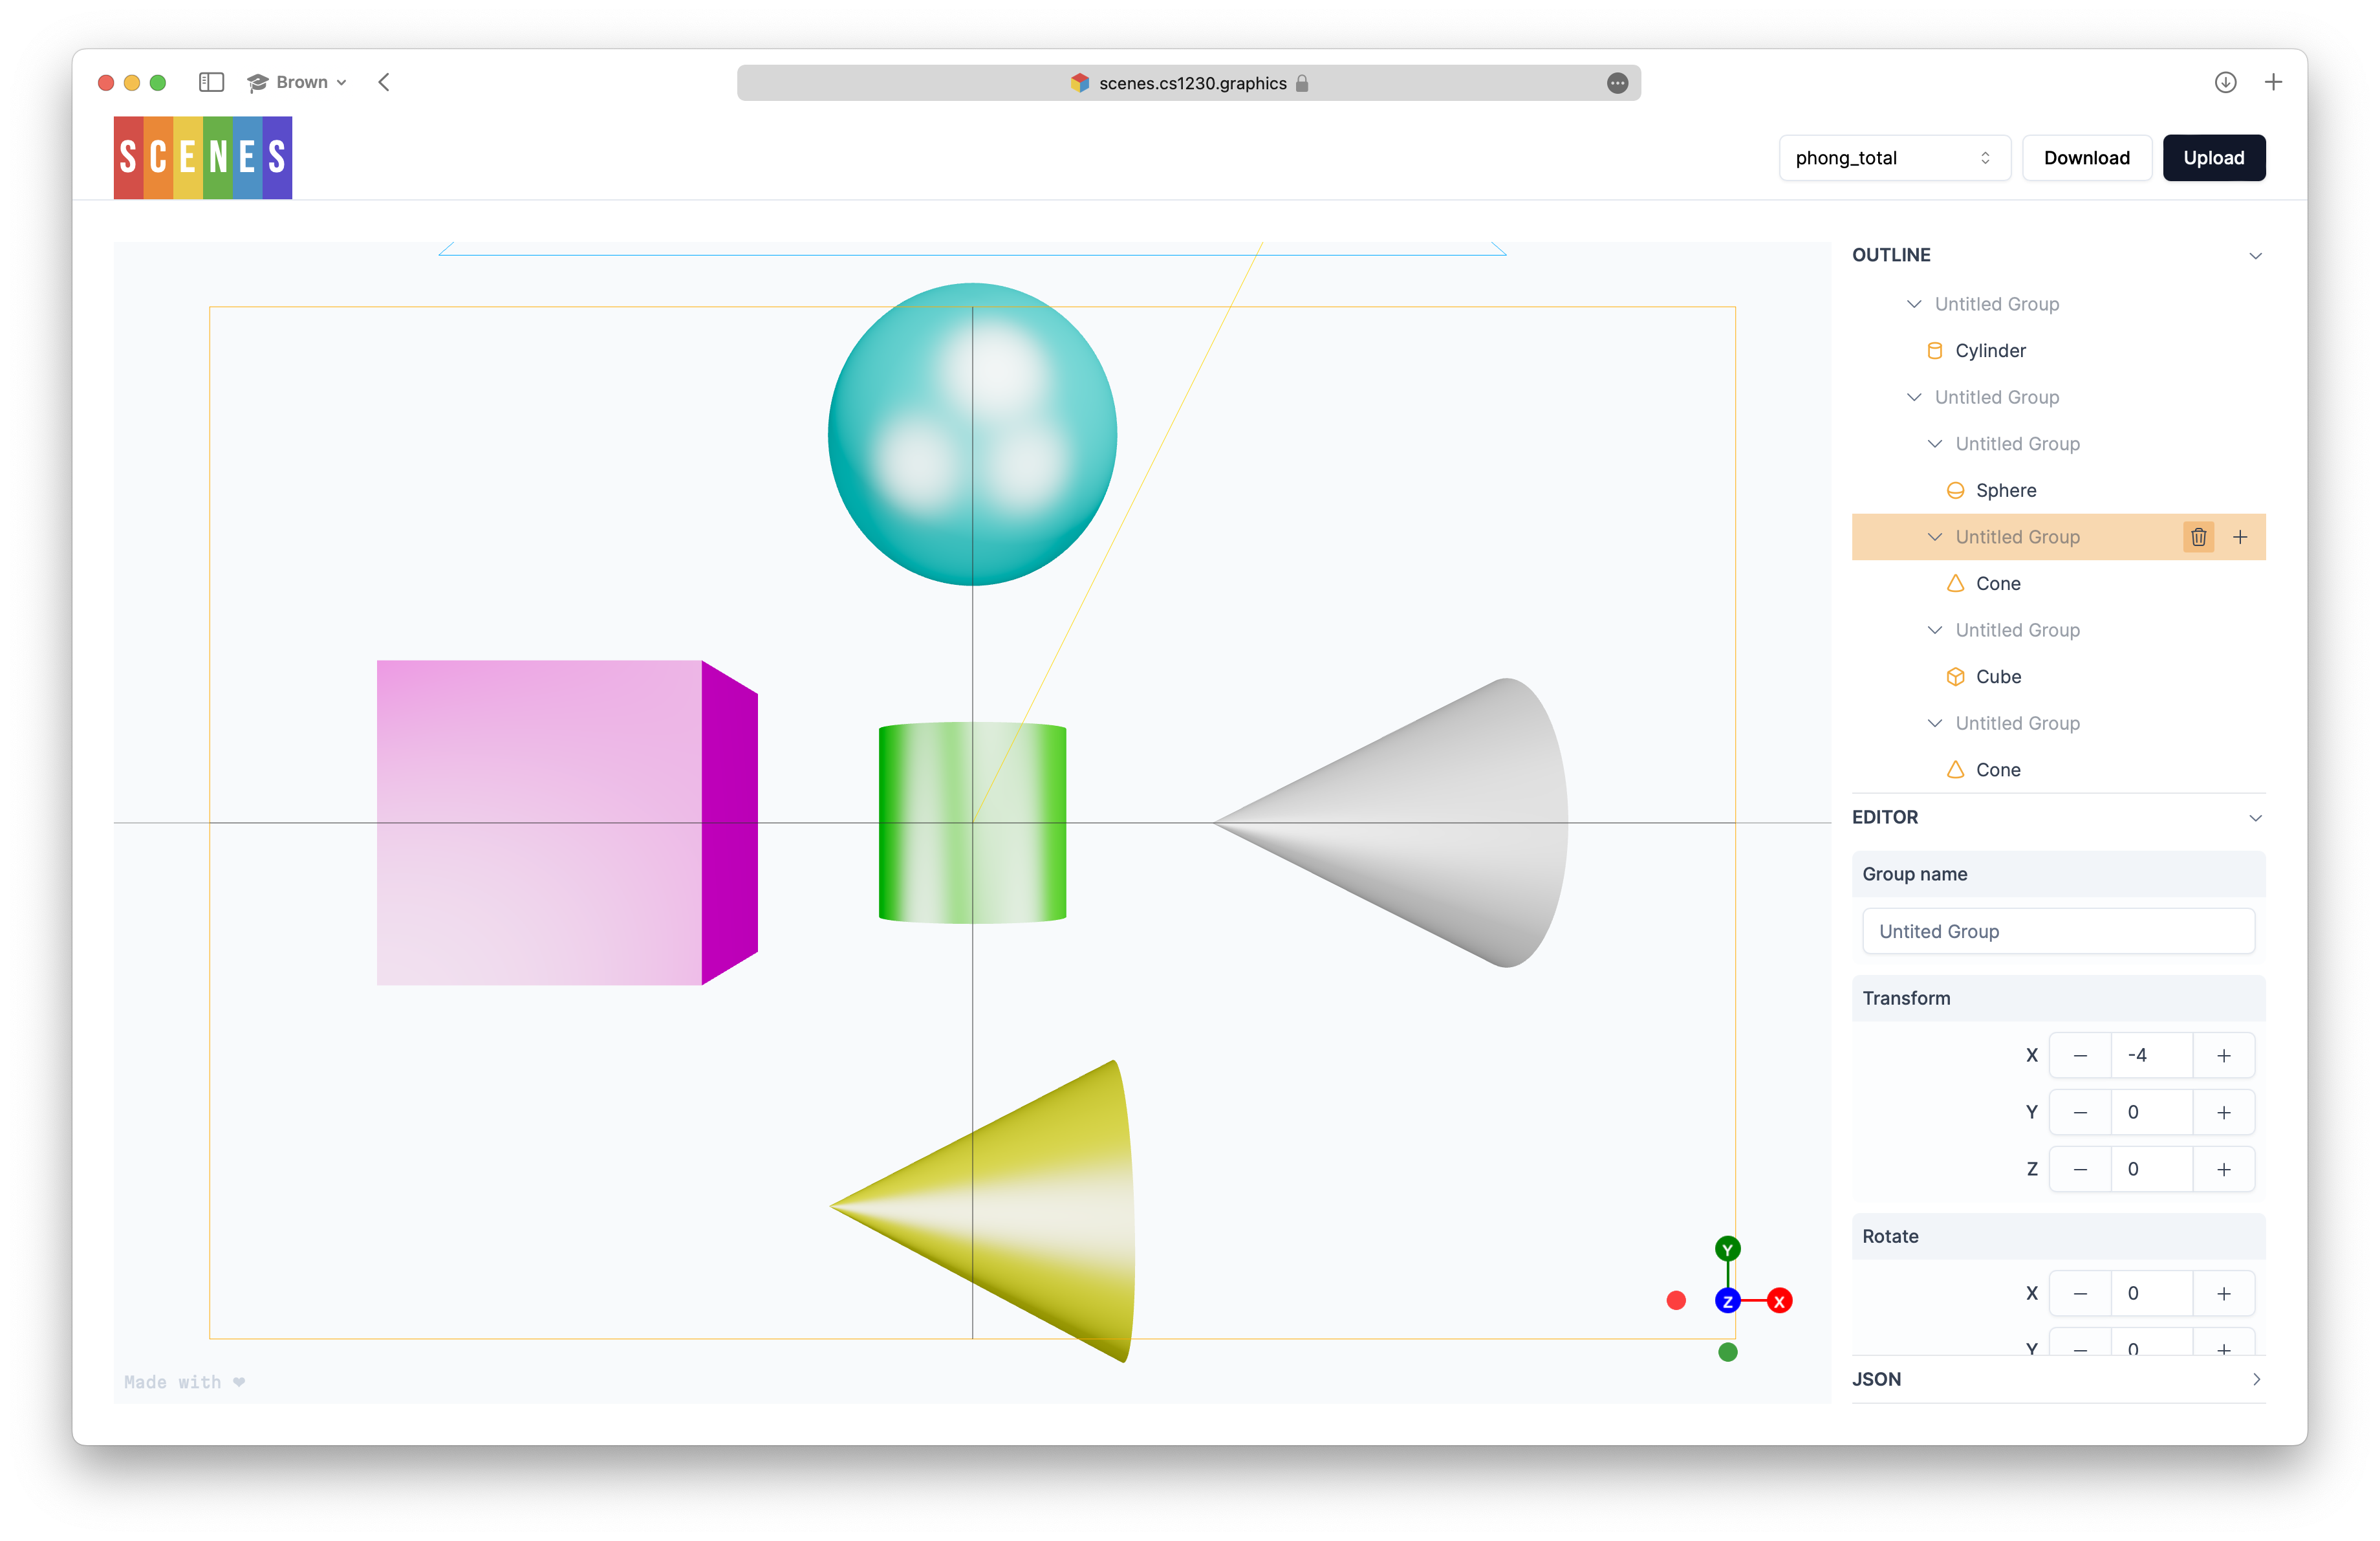The height and width of the screenshot is (1541, 2380).
Task: Click the Upload button
Action: click(2213, 158)
